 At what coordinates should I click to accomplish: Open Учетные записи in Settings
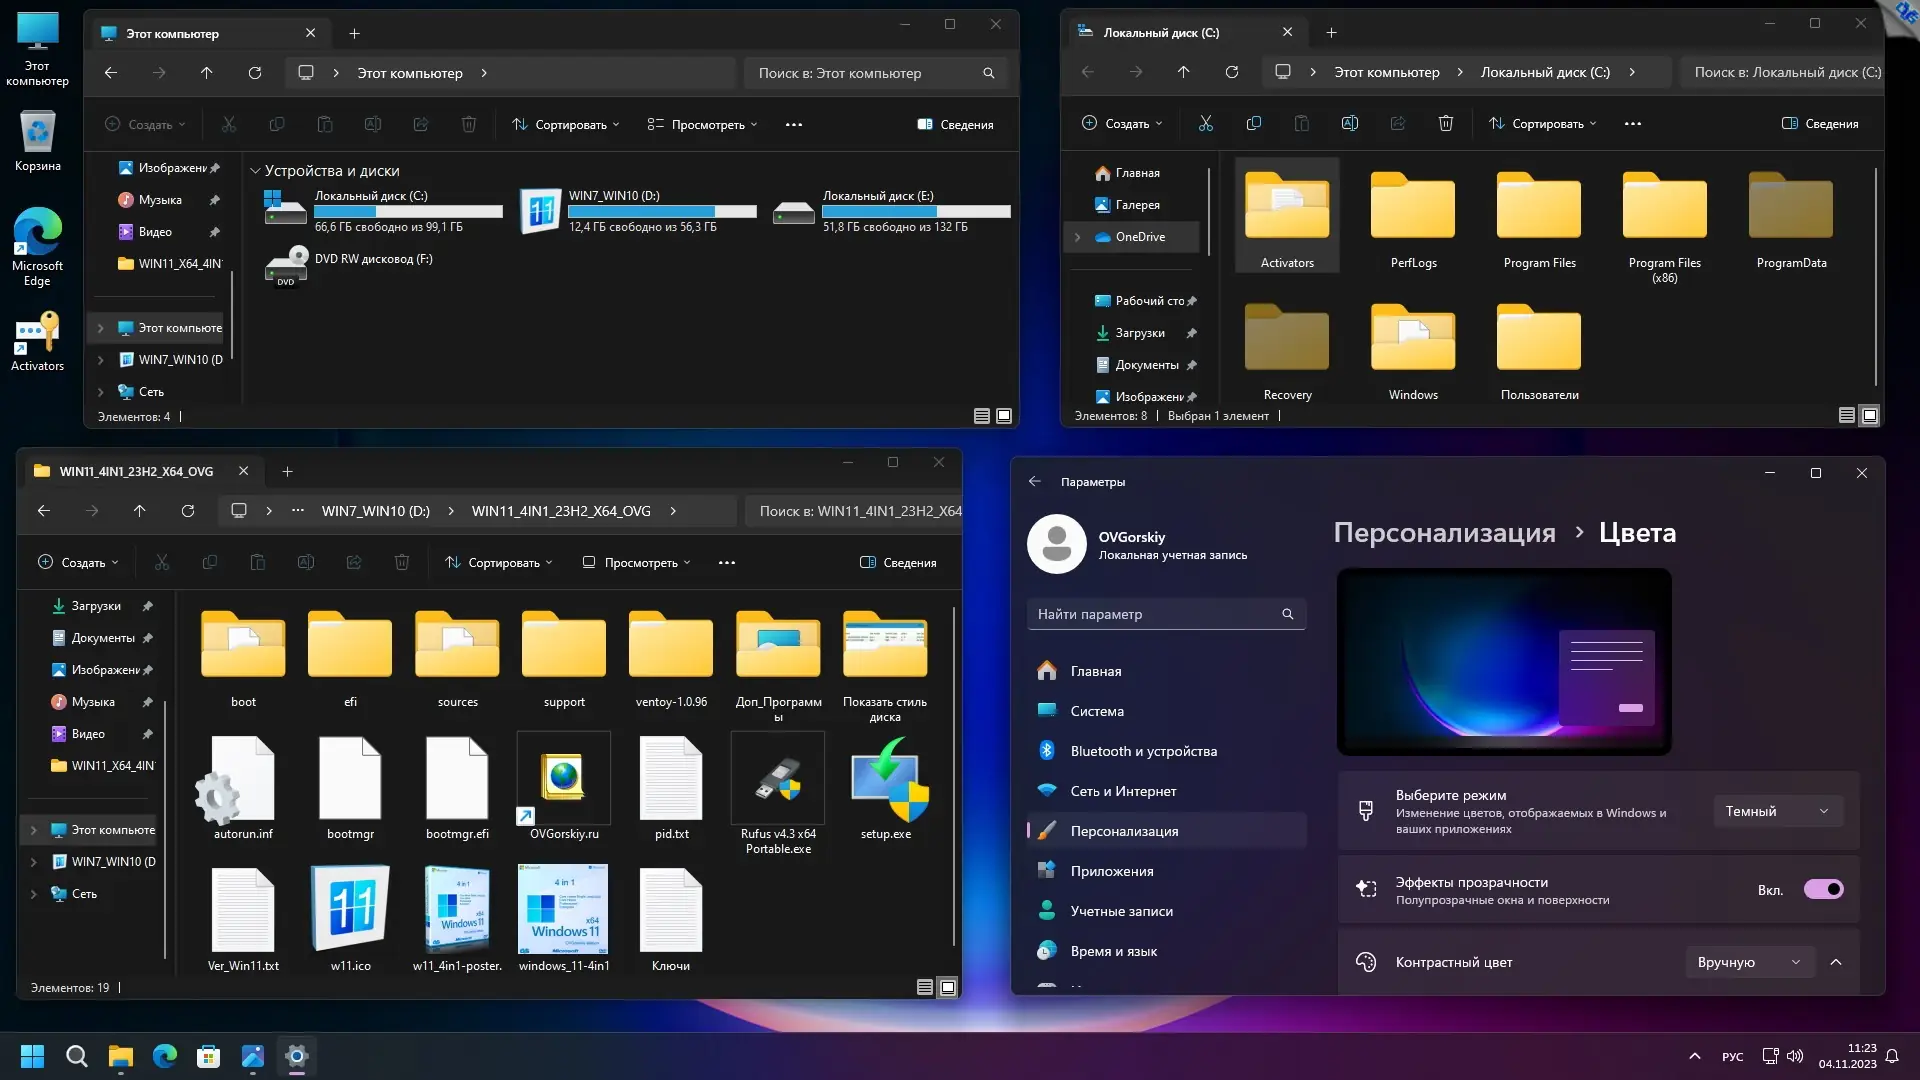[x=1125, y=911]
